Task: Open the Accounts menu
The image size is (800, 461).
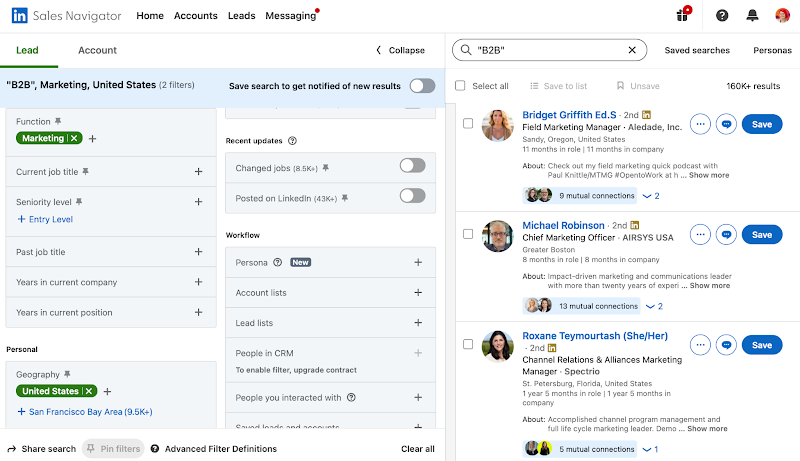Action: click(195, 16)
